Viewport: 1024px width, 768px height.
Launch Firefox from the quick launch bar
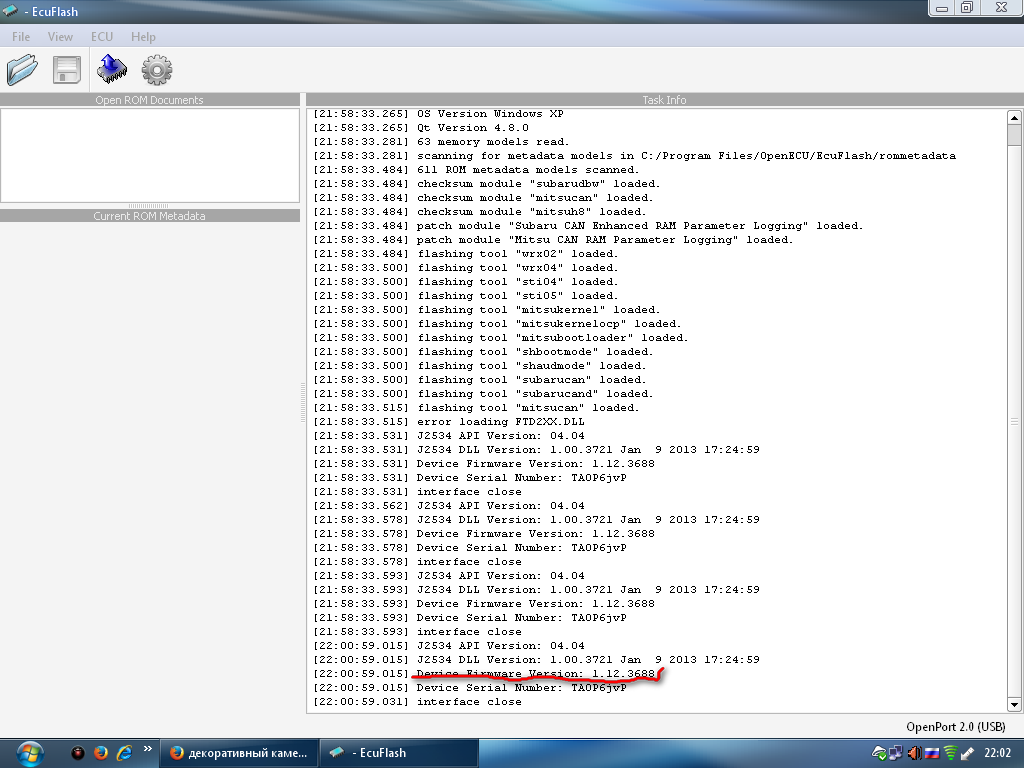click(x=101, y=753)
